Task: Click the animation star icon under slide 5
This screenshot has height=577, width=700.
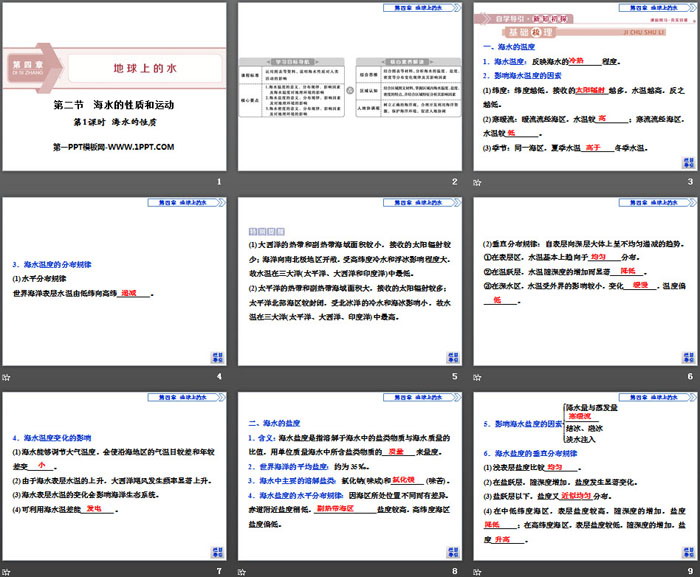Action: tap(240, 376)
